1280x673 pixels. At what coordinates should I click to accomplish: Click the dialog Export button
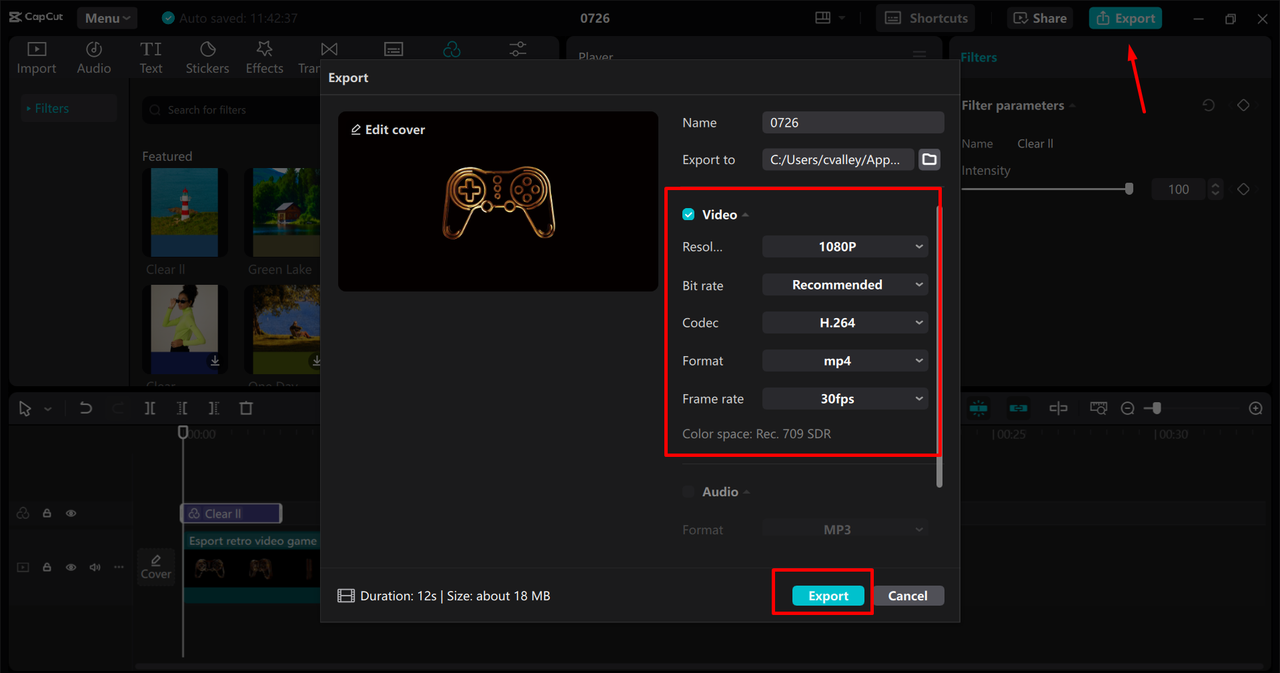[828, 596]
